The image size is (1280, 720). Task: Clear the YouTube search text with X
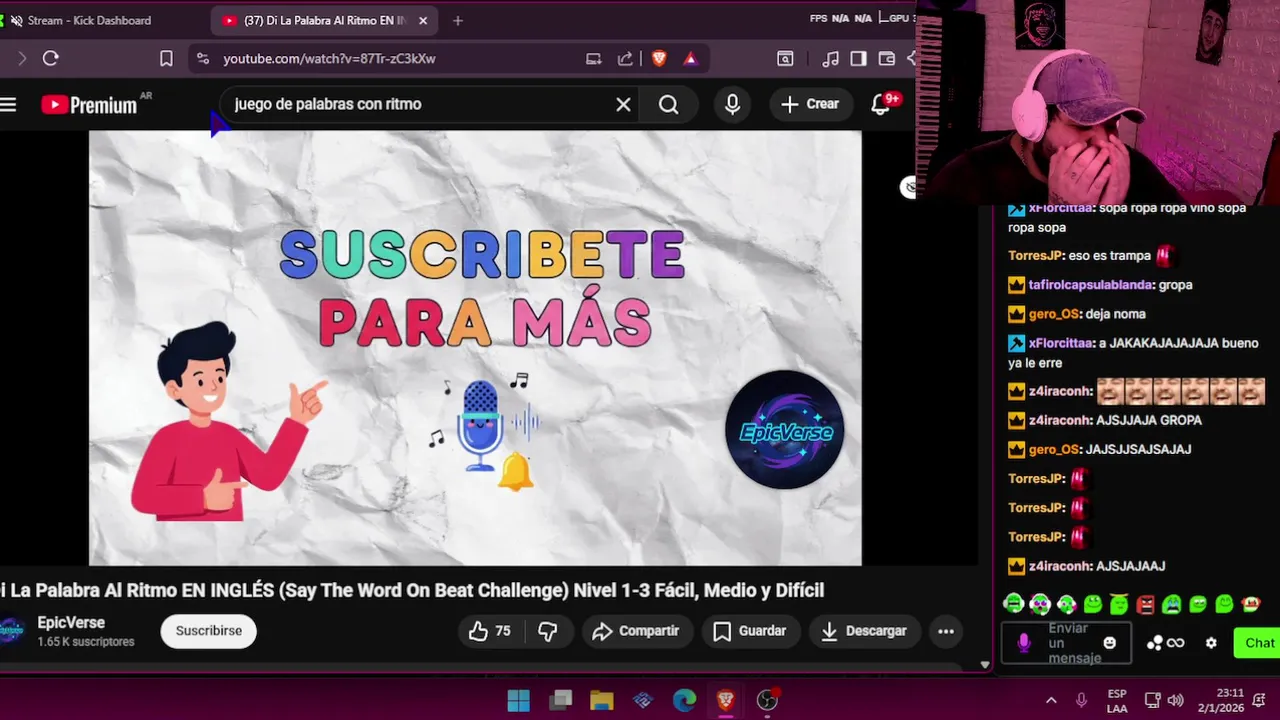click(x=623, y=104)
